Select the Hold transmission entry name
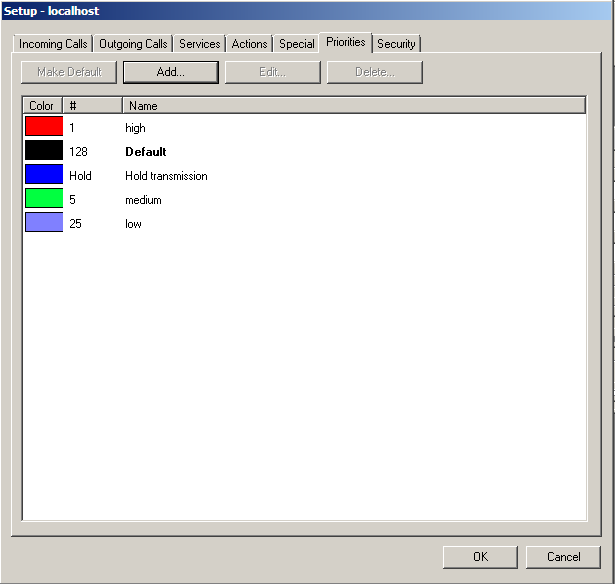This screenshot has height=584, width=615. pyautogui.click(x=166, y=176)
